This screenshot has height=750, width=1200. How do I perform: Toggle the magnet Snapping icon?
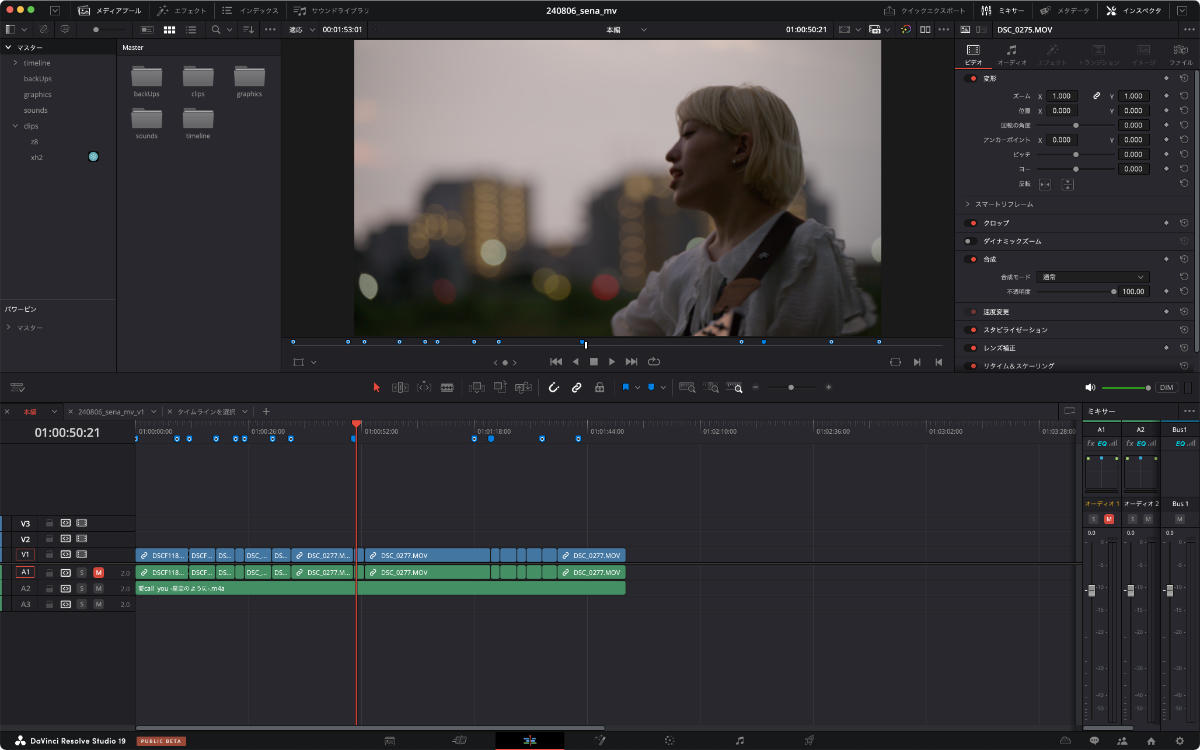pyautogui.click(x=553, y=387)
